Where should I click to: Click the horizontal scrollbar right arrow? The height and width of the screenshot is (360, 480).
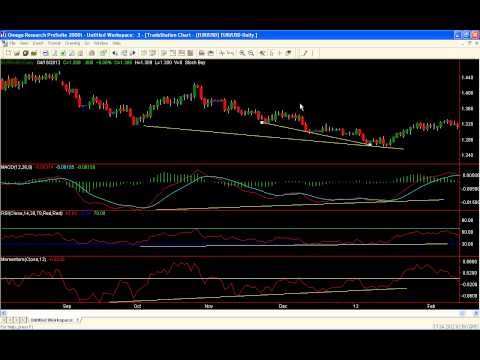point(476,313)
